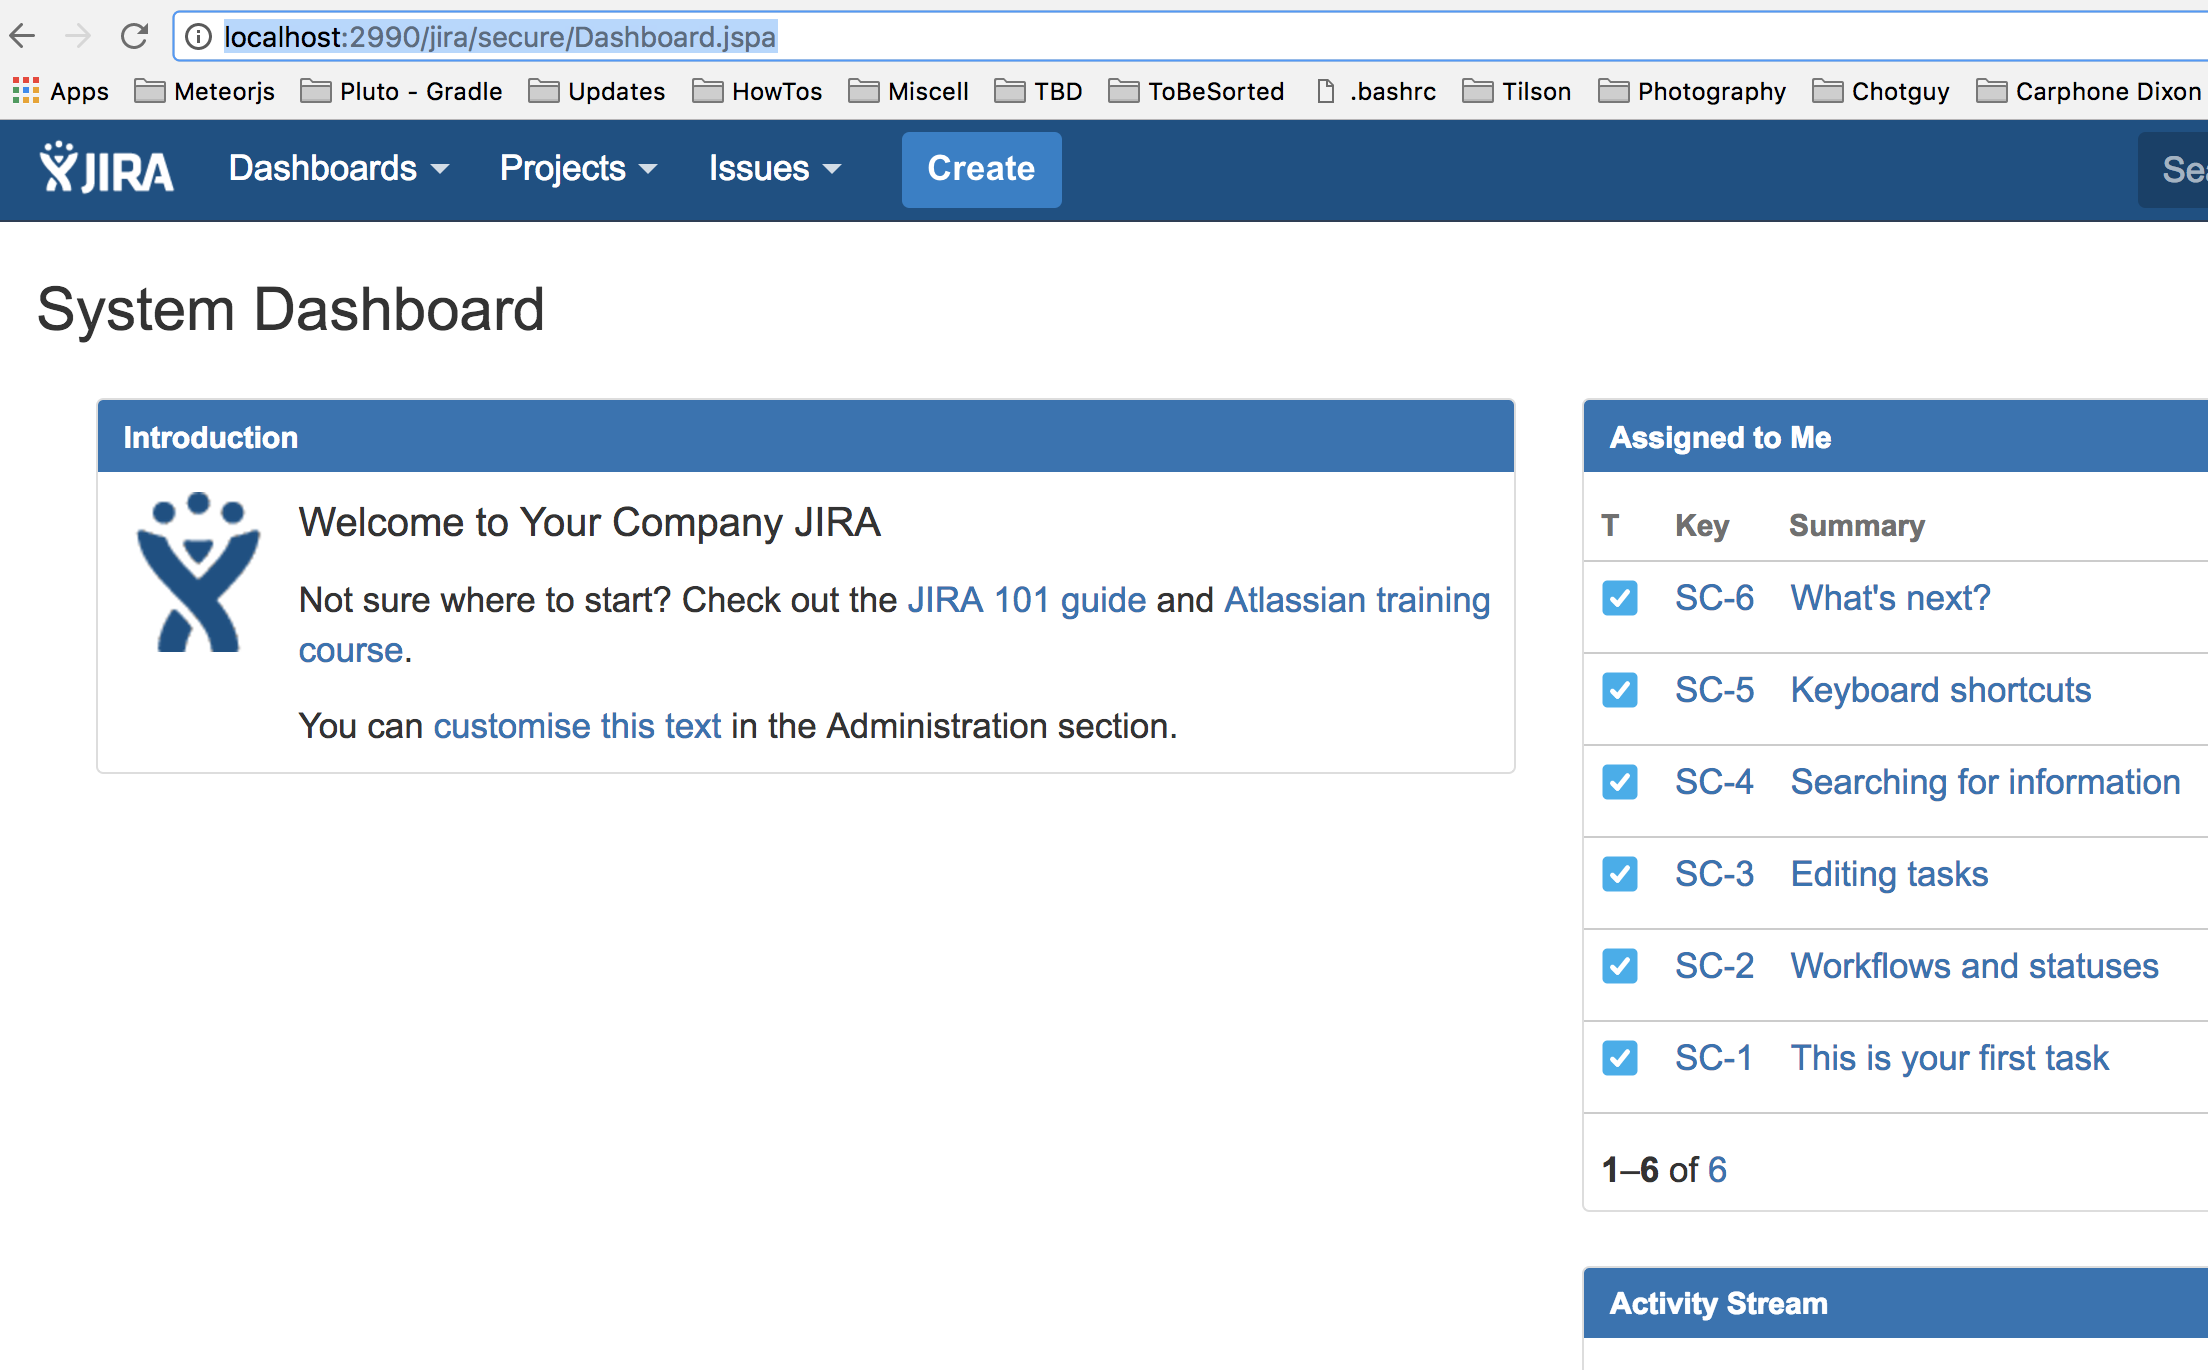
Task: Open the HowTos bookmarks folder
Action: (x=757, y=91)
